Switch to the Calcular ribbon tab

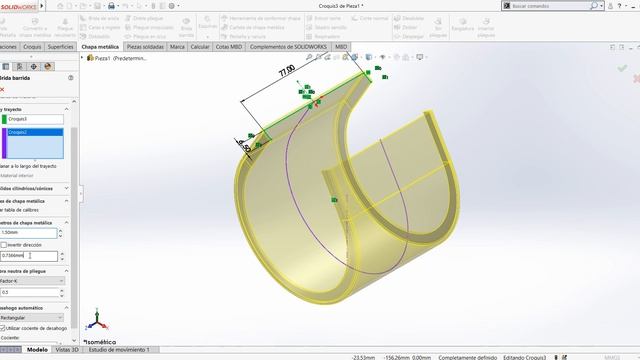[200, 47]
